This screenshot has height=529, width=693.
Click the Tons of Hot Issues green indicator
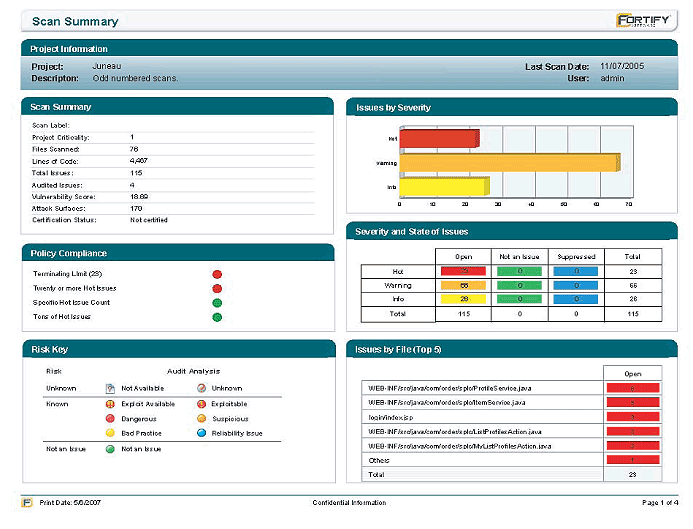point(217,317)
